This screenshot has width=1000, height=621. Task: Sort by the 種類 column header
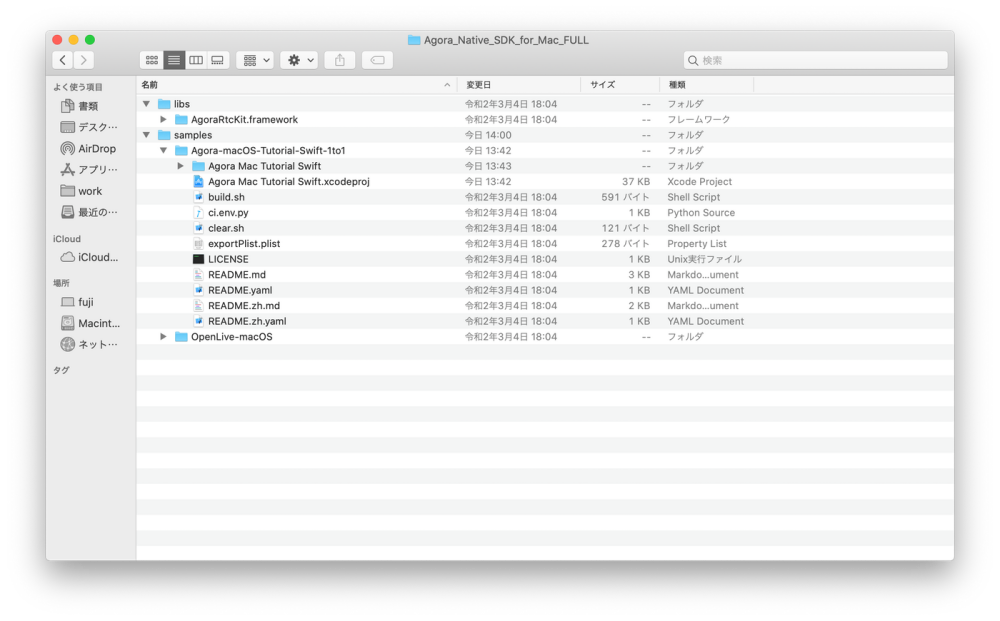pos(707,85)
